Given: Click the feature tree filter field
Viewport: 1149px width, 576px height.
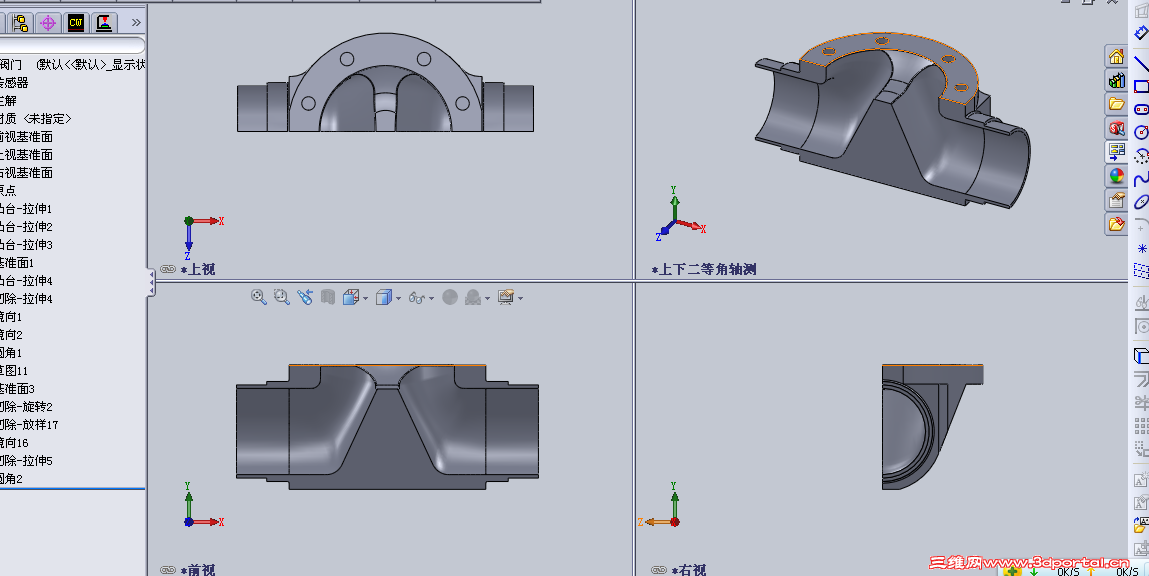Looking at the screenshot, I should (x=72, y=46).
